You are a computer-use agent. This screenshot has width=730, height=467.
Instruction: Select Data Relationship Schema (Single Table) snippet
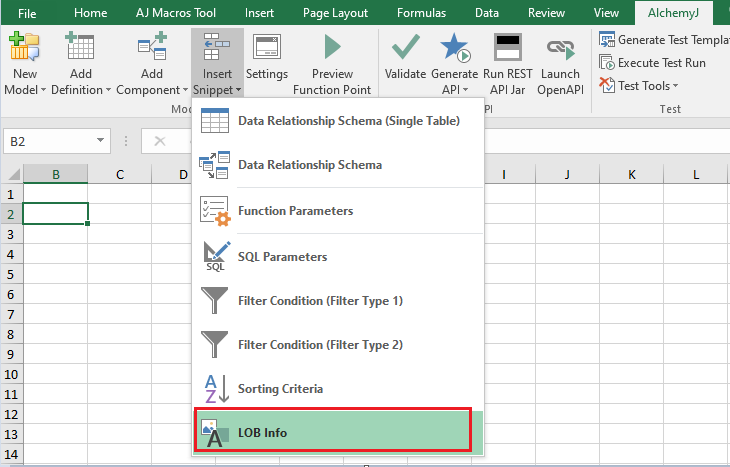tap(338, 121)
